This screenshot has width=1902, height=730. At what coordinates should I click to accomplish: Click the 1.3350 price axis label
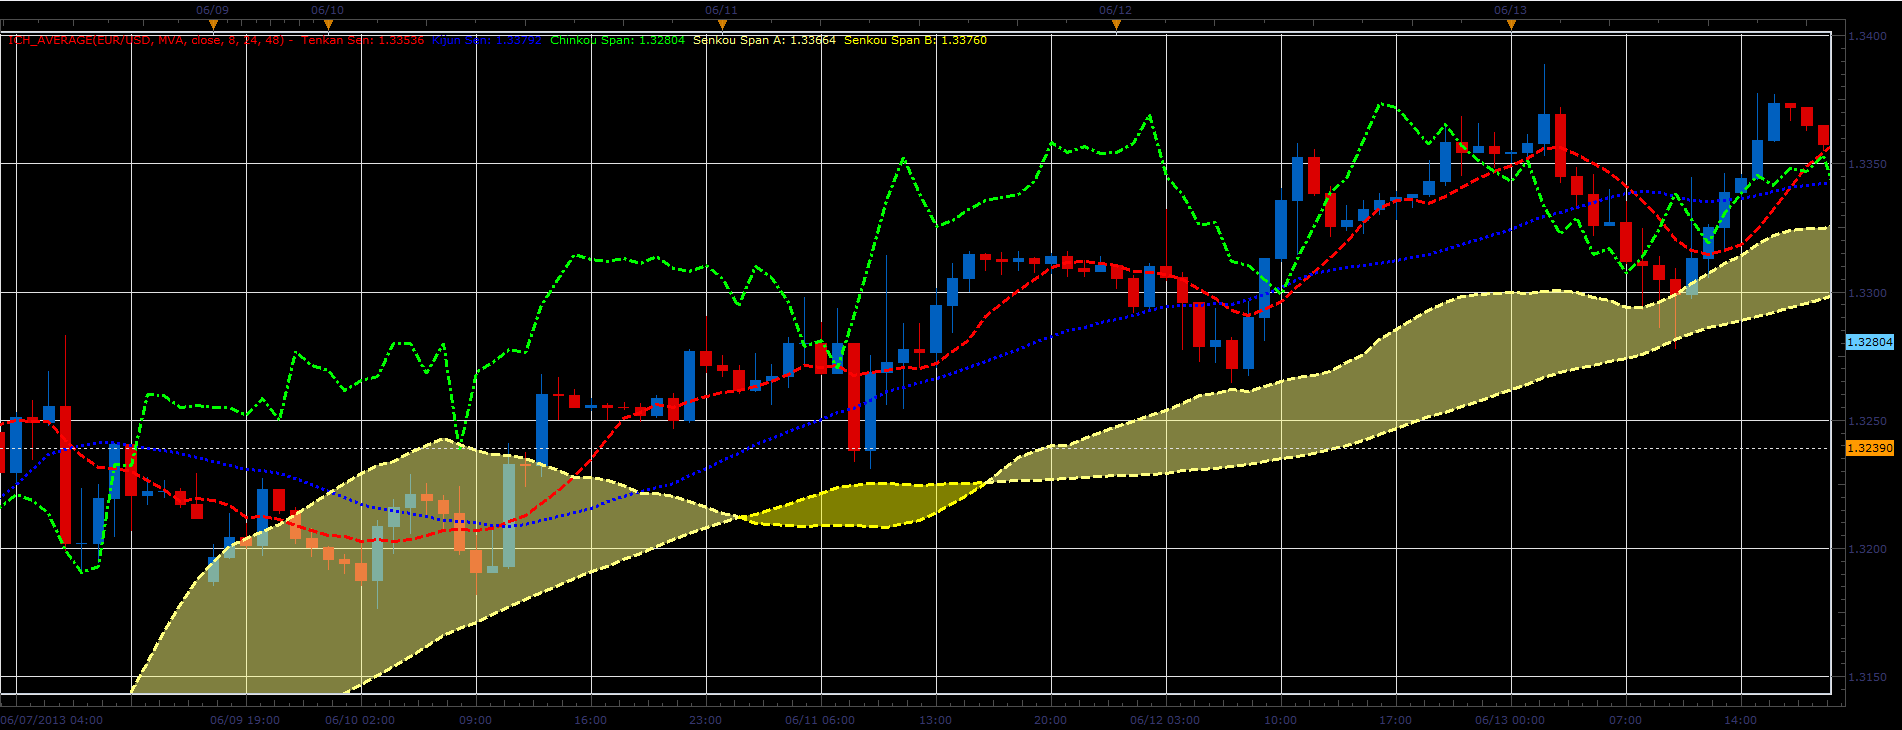pyautogui.click(x=1867, y=164)
